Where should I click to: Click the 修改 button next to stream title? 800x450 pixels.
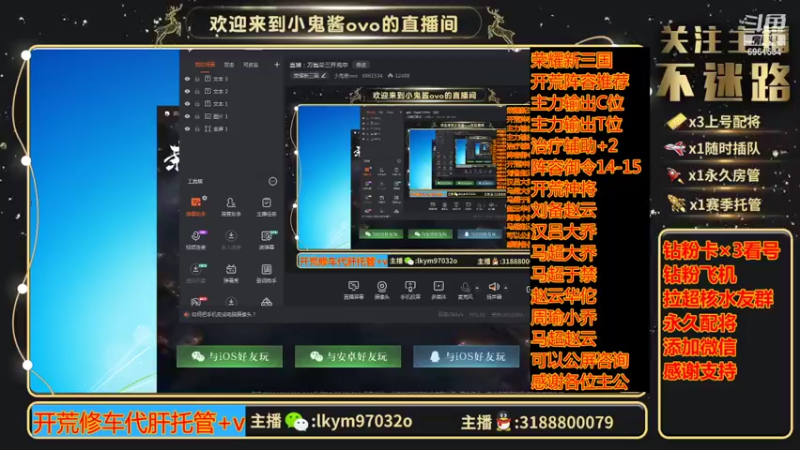[x=361, y=65]
